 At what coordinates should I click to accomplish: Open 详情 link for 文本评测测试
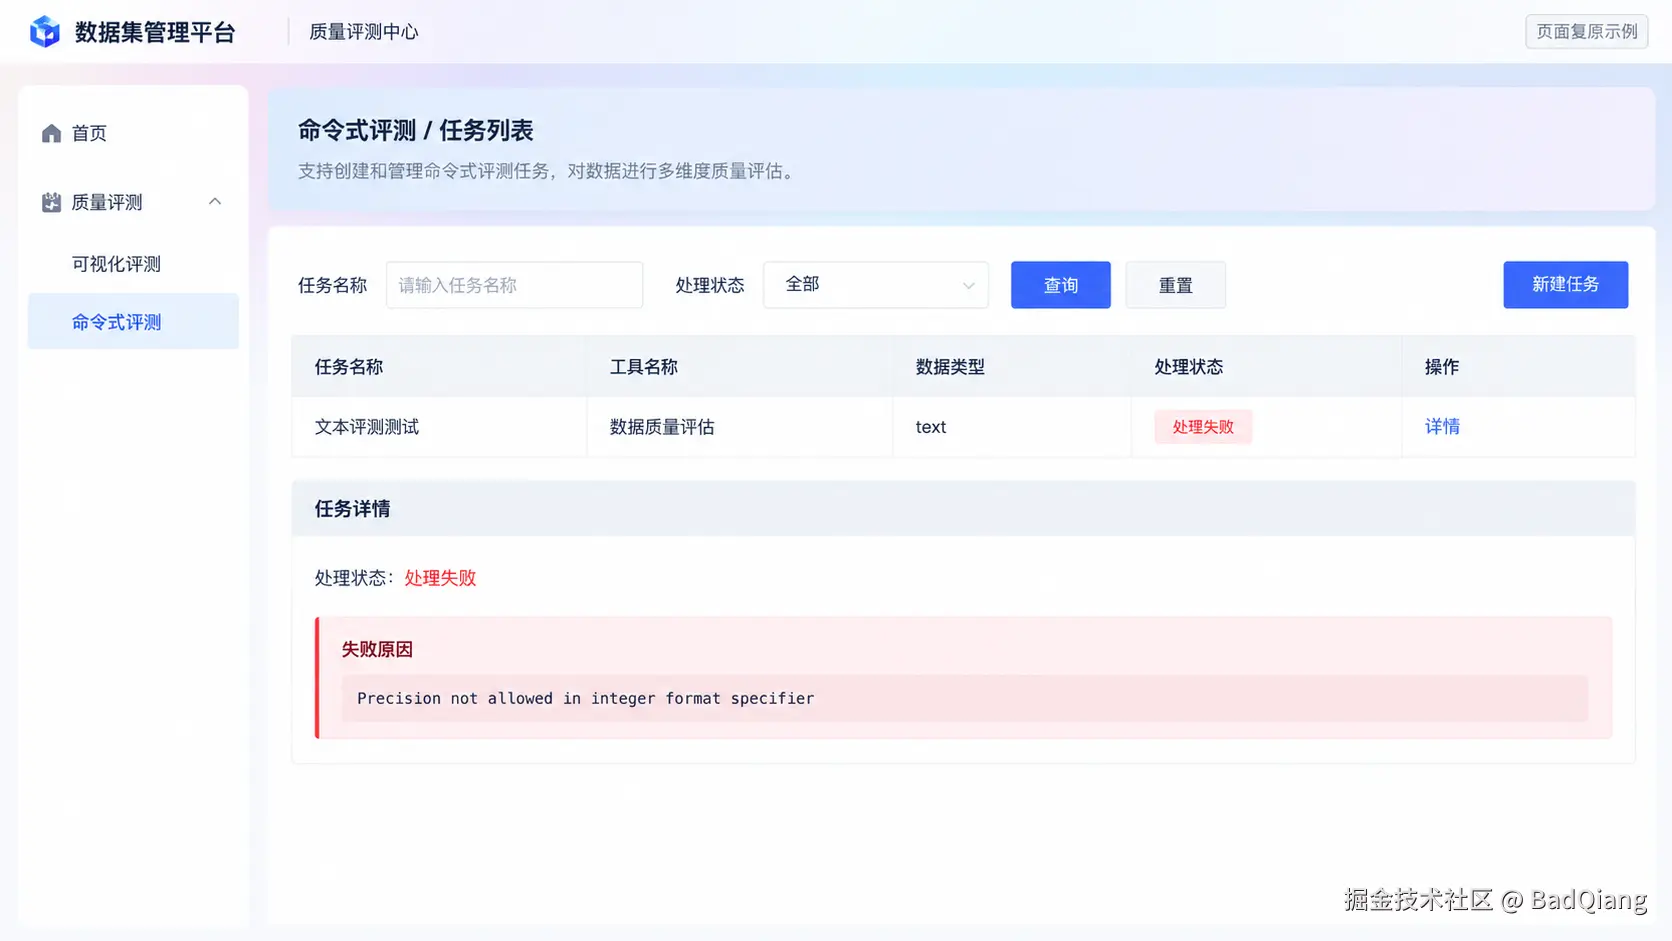point(1442,427)
